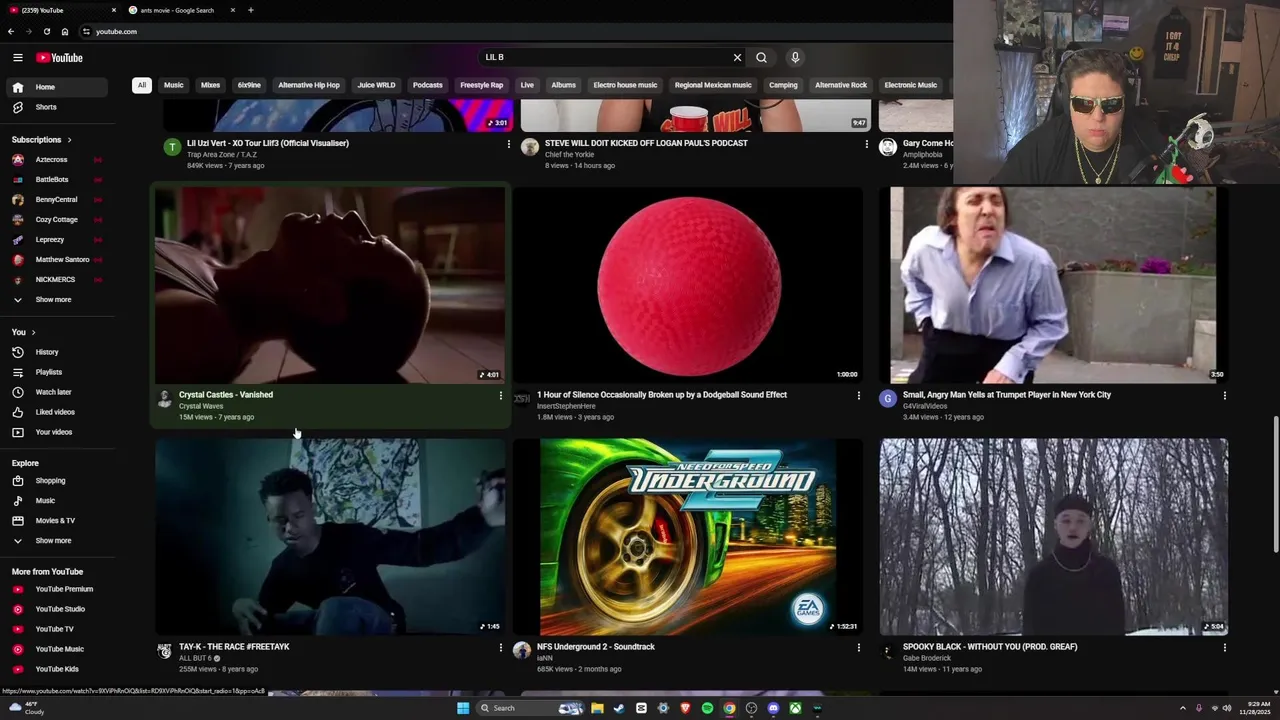Open options menu for Dodgeball Sound Effect video
Image resolution: width=1280 pixels, height=720 pixels.
point(858,396)
